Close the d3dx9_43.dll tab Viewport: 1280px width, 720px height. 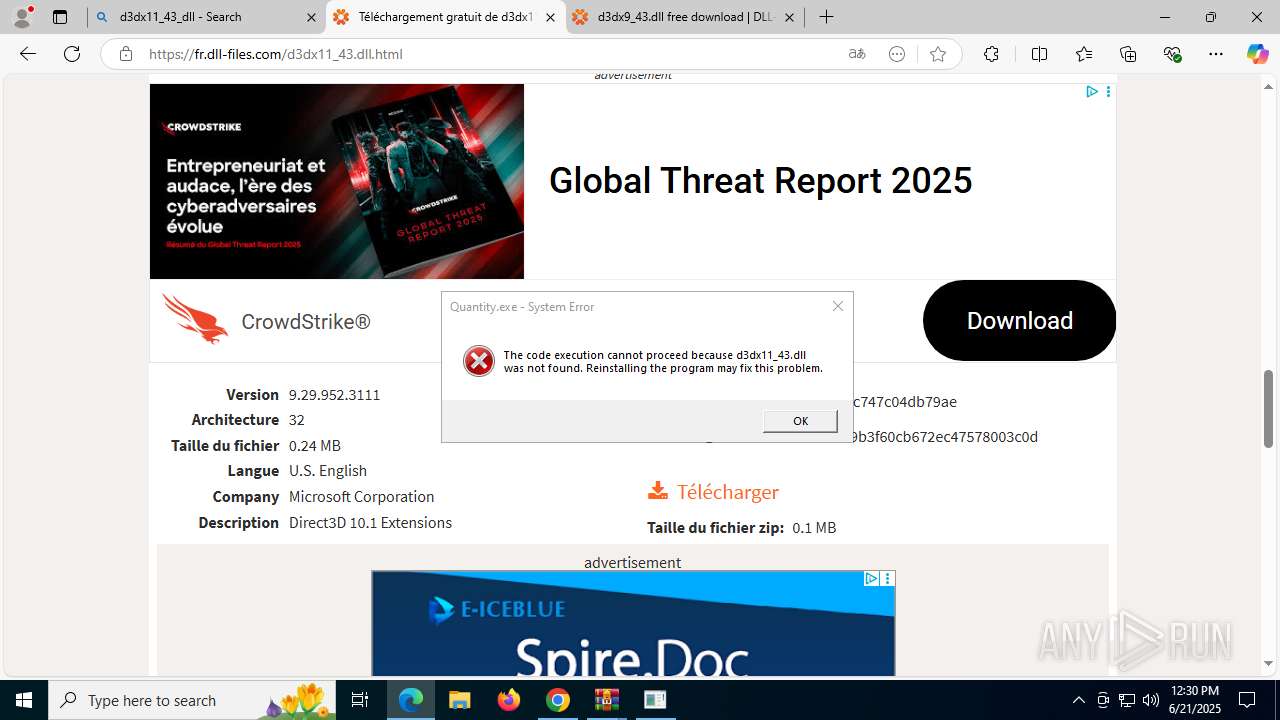click(x=790, y=17)
